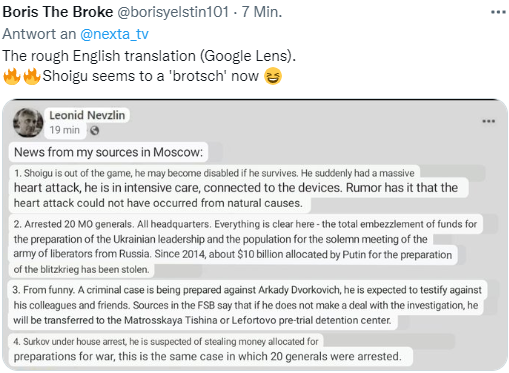Open the post via the 19 min timestamp

click(x=65, y=130)
